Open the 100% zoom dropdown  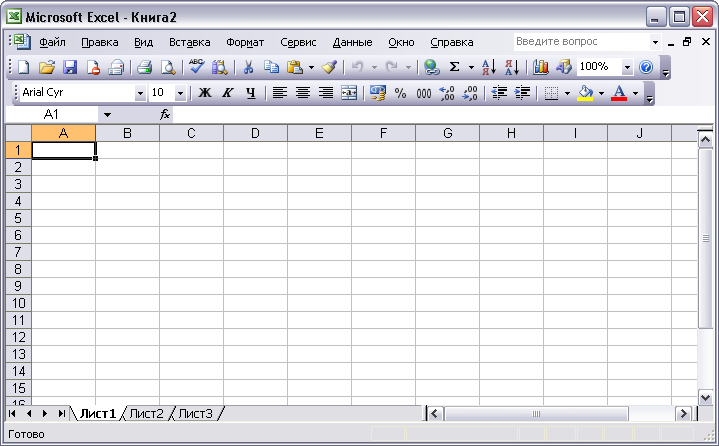pyautogui.click(x=627, y=67)
